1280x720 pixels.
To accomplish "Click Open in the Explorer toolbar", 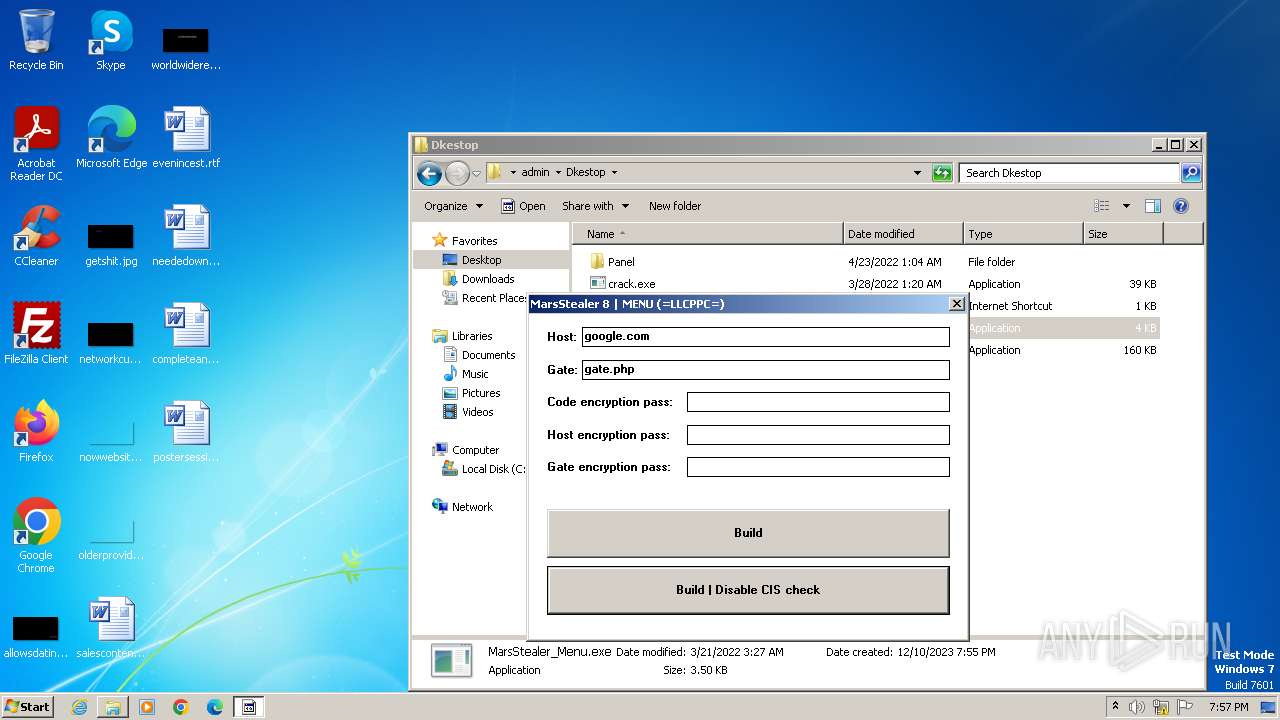I will click(x=523, y=206).
